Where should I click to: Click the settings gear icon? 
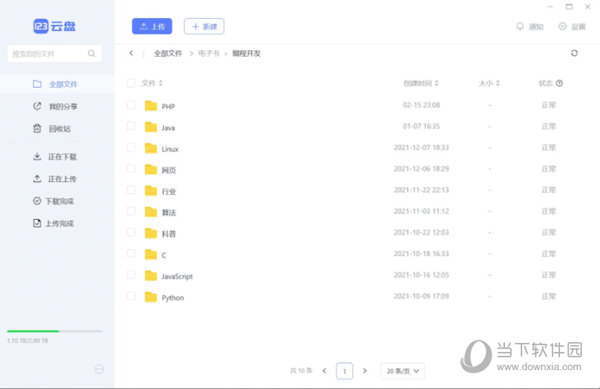click(x=562, y=26)
